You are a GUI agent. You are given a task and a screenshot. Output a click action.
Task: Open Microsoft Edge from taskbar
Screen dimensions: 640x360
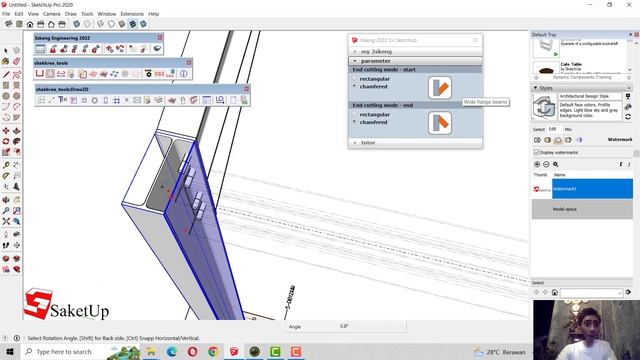(172, 351)
